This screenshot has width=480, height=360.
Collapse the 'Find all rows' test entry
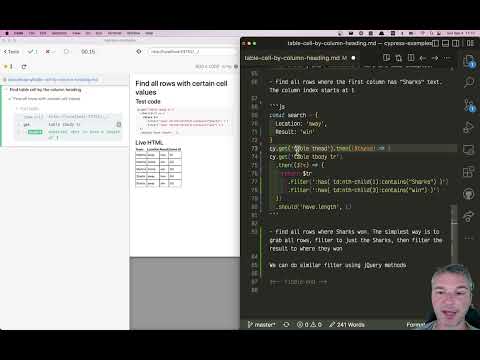click(46, 99)
